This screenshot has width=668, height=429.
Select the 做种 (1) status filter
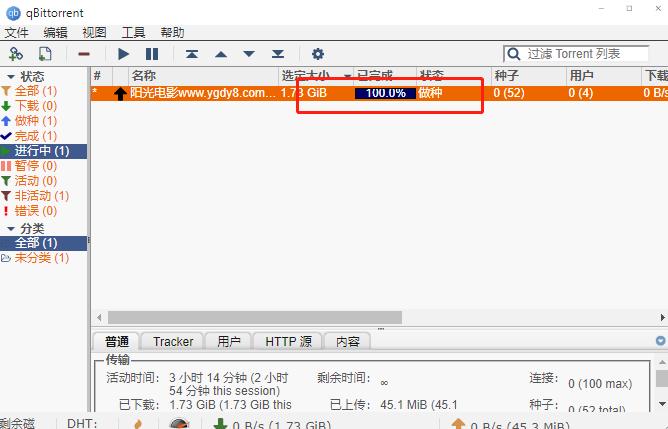click(35, 121)
